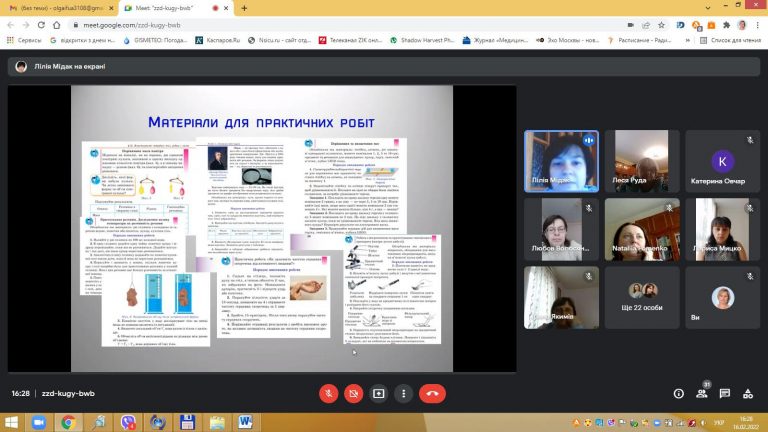Turn on camera in Meet controls
Screen dimensions: 768x432
click(x=354, y=393)
